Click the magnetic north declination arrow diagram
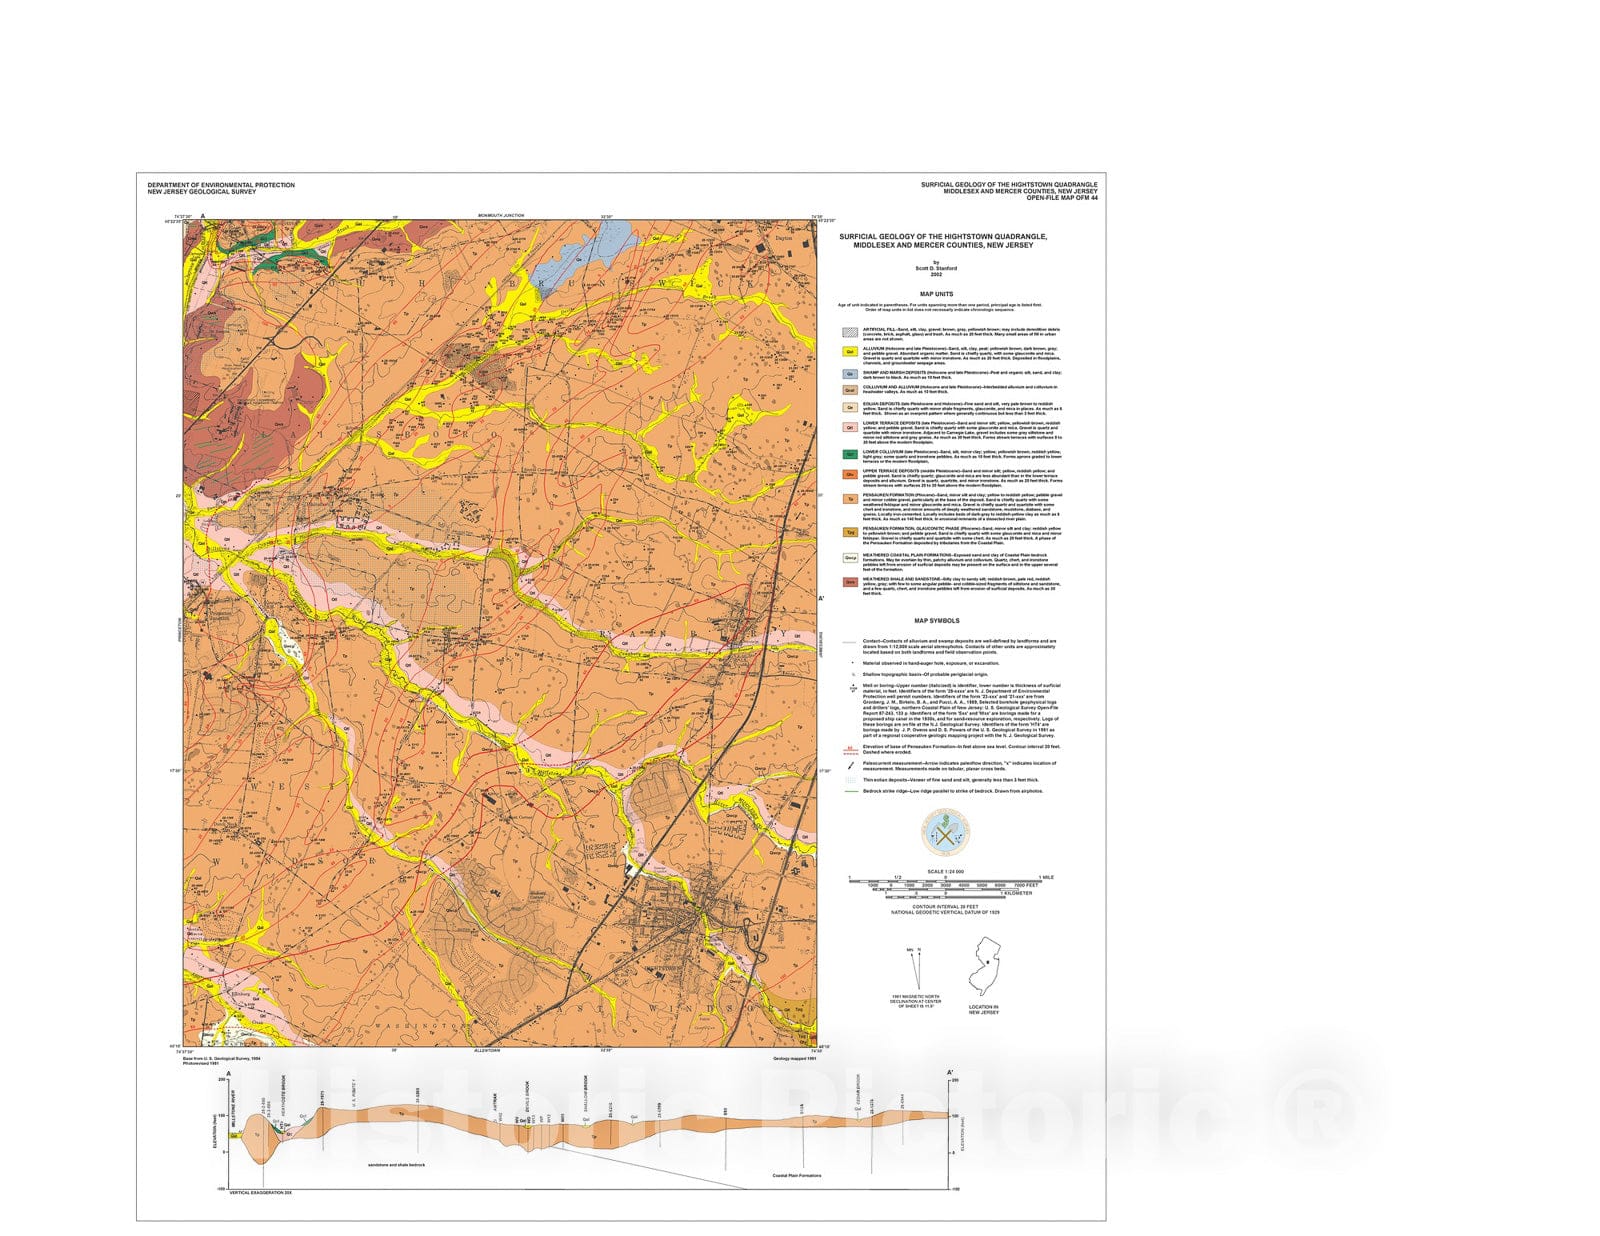 point(913,967)
